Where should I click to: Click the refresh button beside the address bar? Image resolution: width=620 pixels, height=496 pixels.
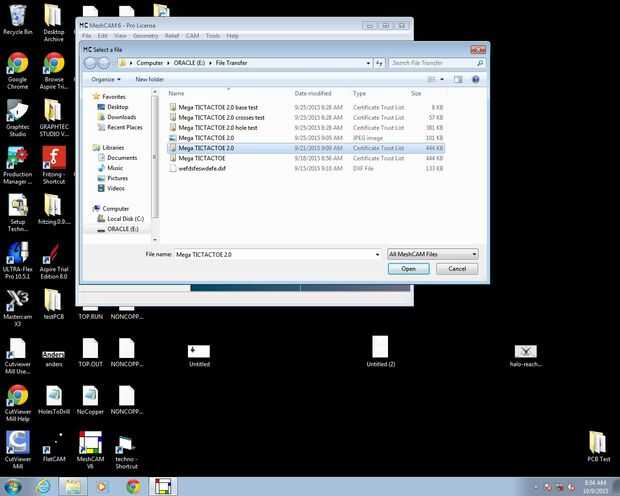[379, 63]
